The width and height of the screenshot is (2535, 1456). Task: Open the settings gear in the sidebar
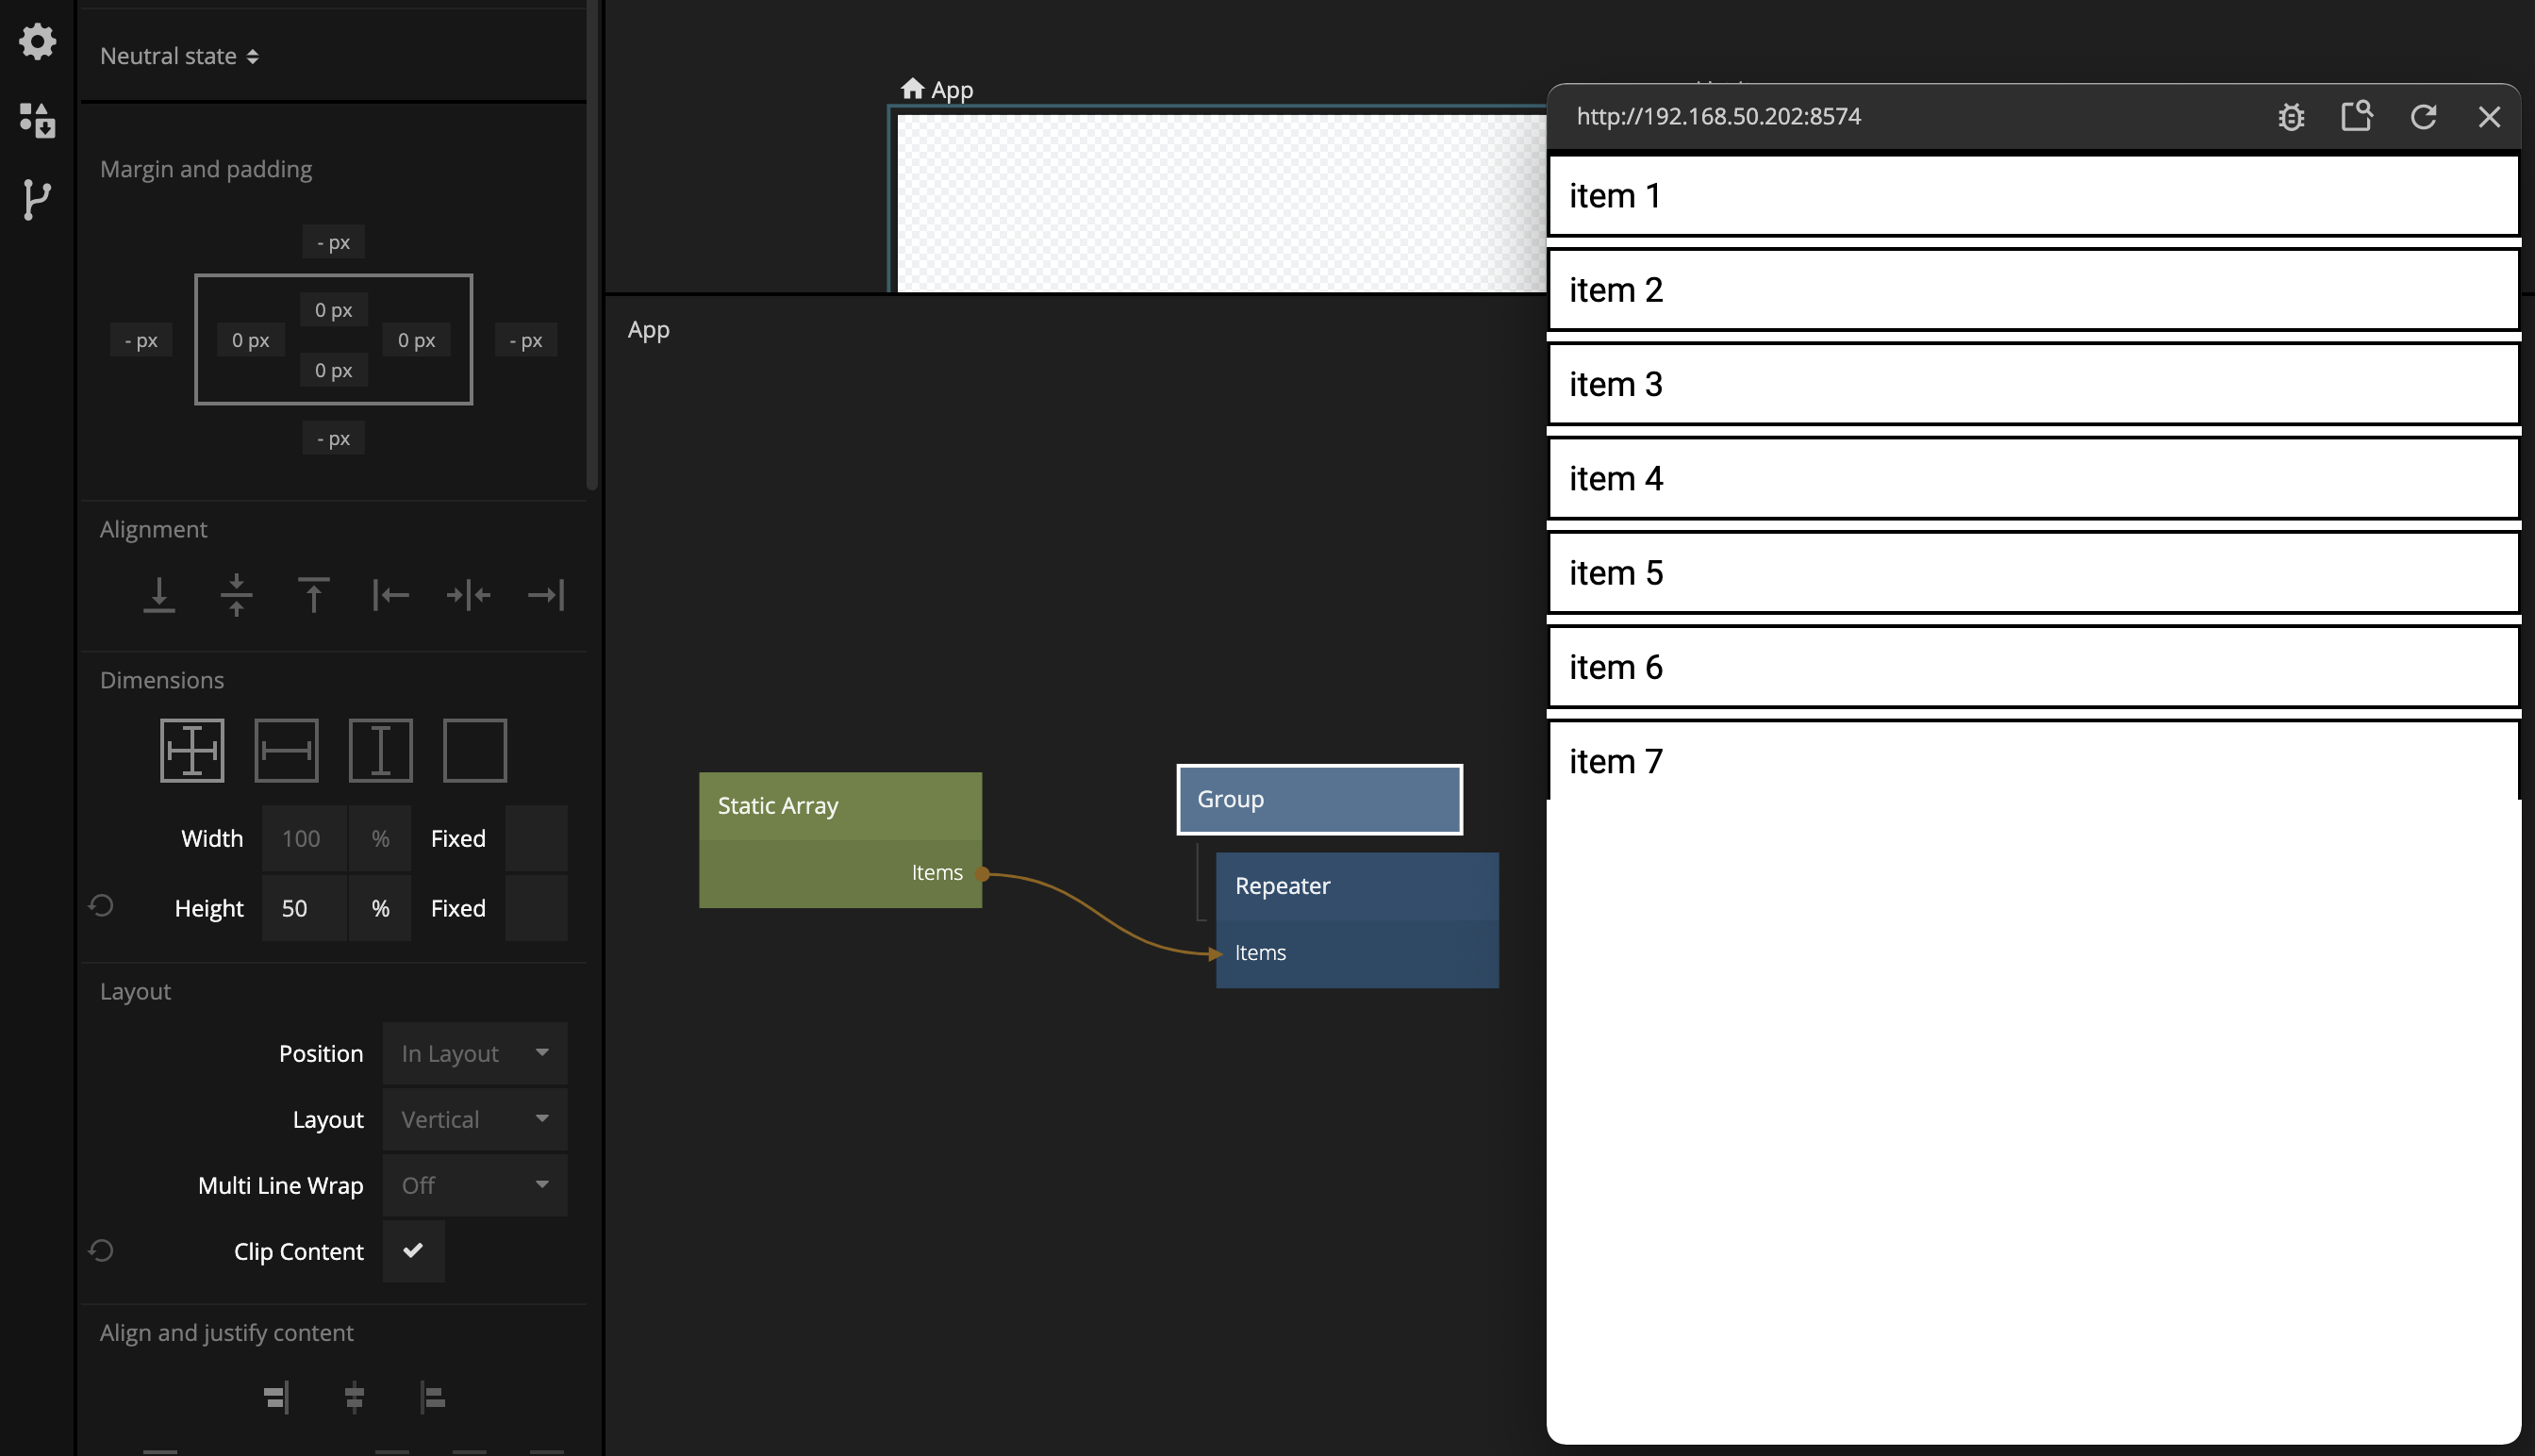(37, 41)
